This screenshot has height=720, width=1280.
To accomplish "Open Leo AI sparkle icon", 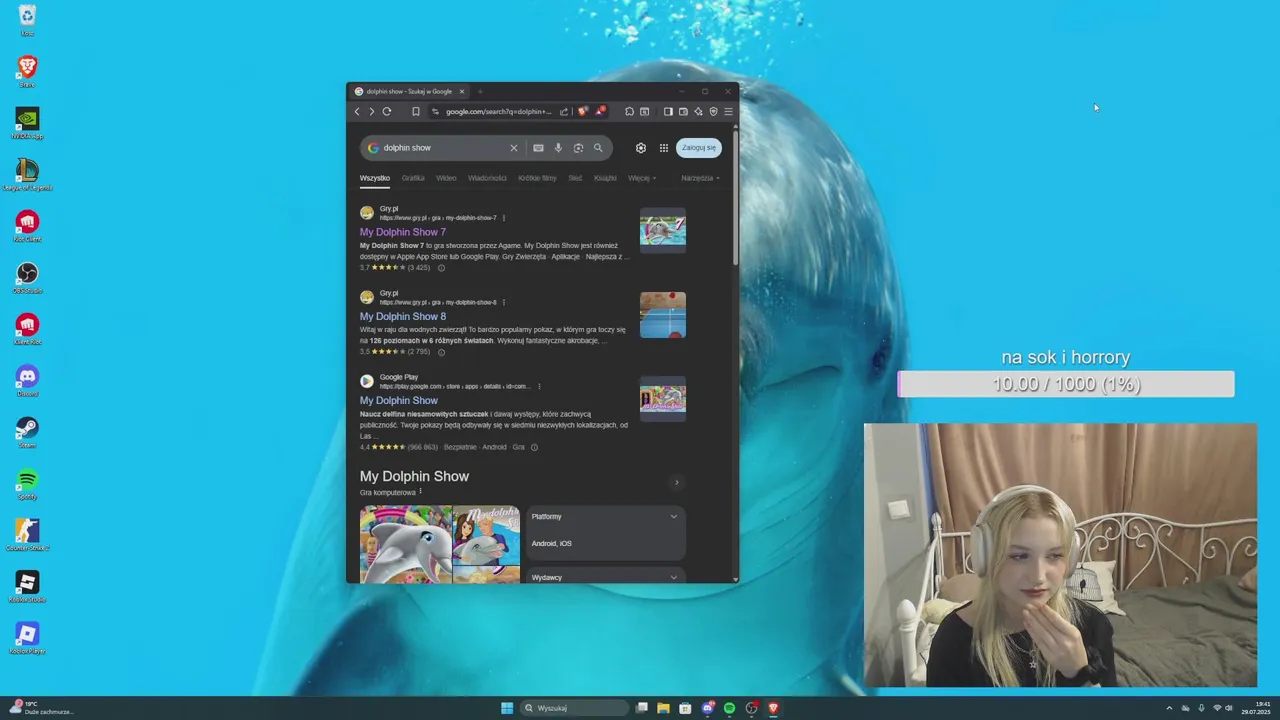I will tap(698, 111).
